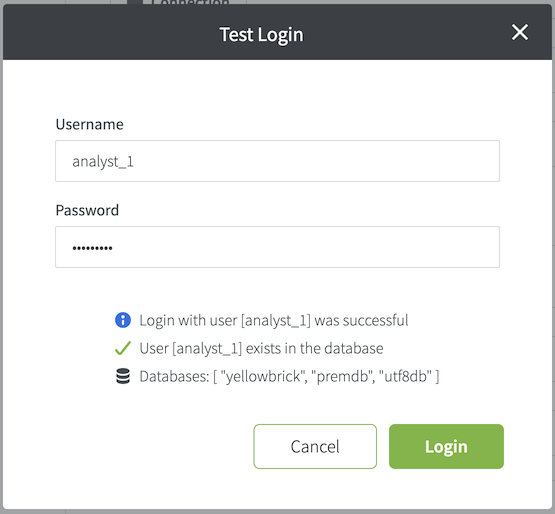Screen dimensions: 555x514
Task: Click the "premdb" database name
Action: (342, 376)
